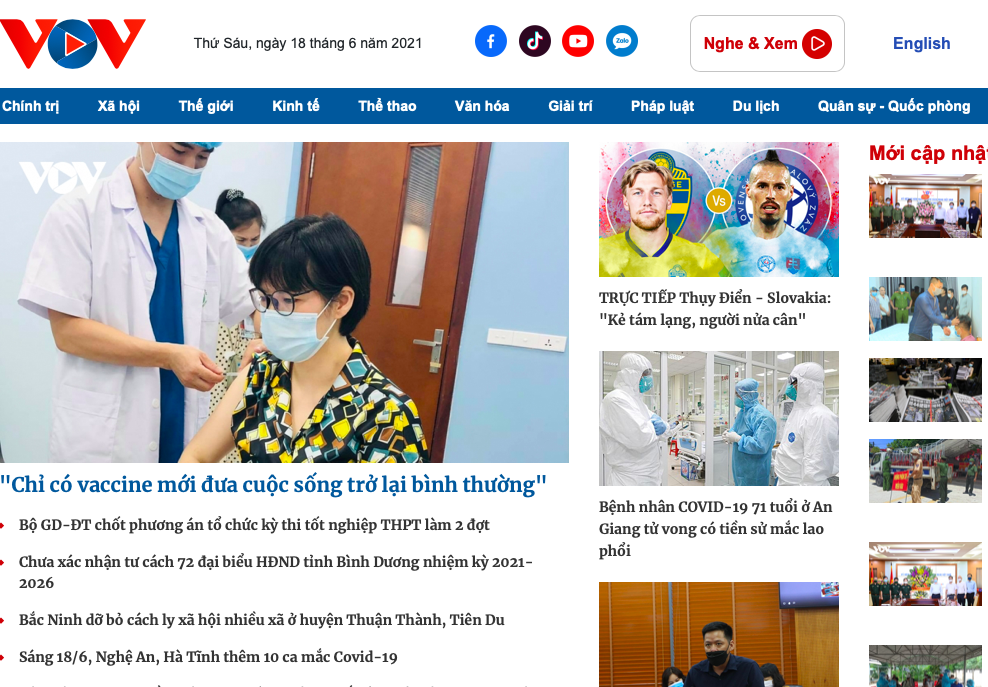Open the Facebook social icon
The image size is (988, 687).
[490, 41]
